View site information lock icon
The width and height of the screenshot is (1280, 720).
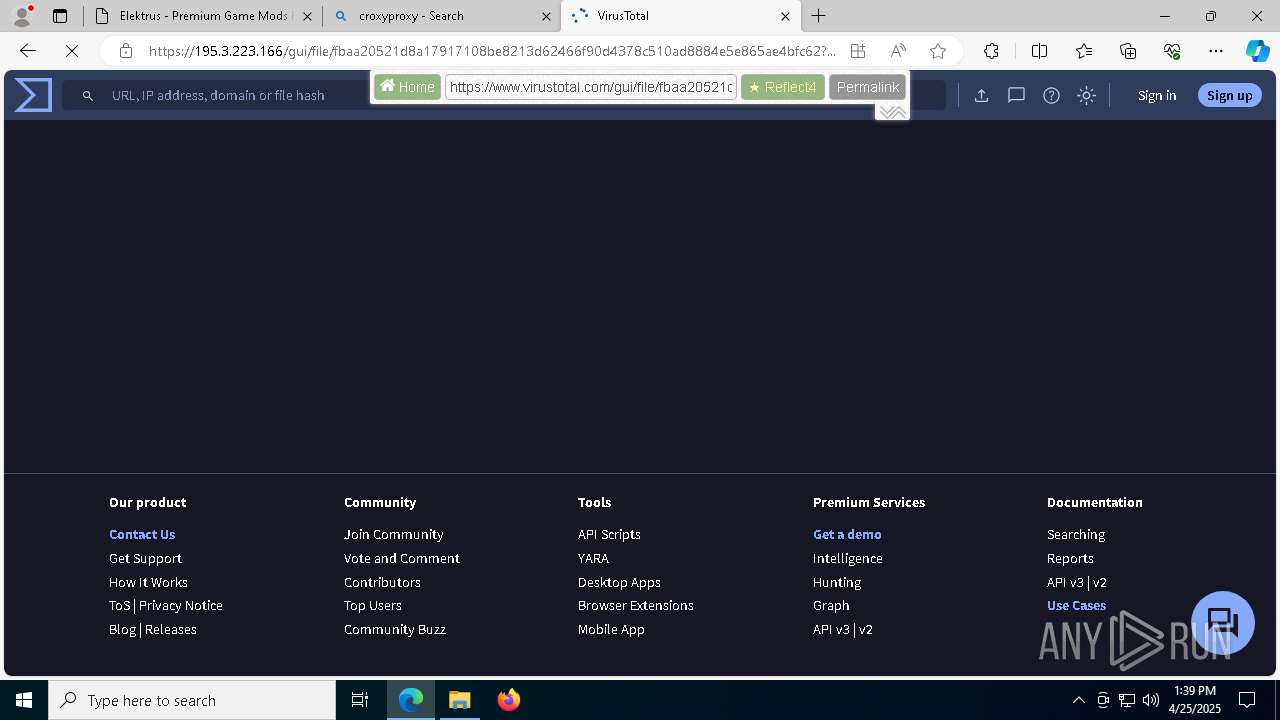125,51
